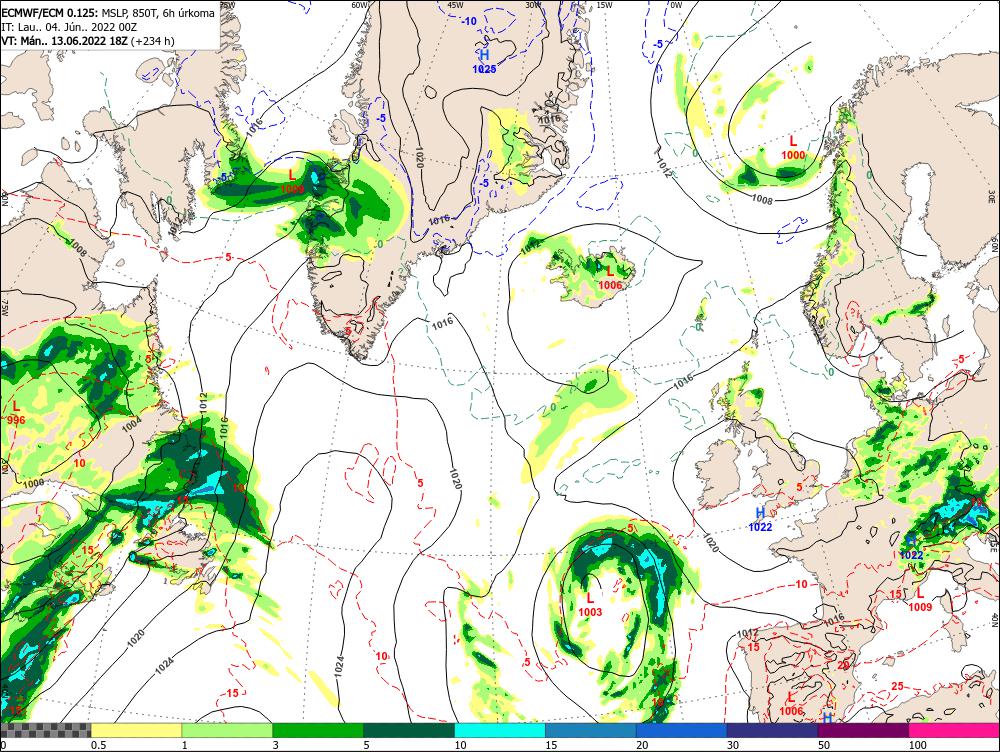This screenshot has height=752, width=1000.
Task: Click the H 1025 high marker over Greenland
Action: click(484, 61)
